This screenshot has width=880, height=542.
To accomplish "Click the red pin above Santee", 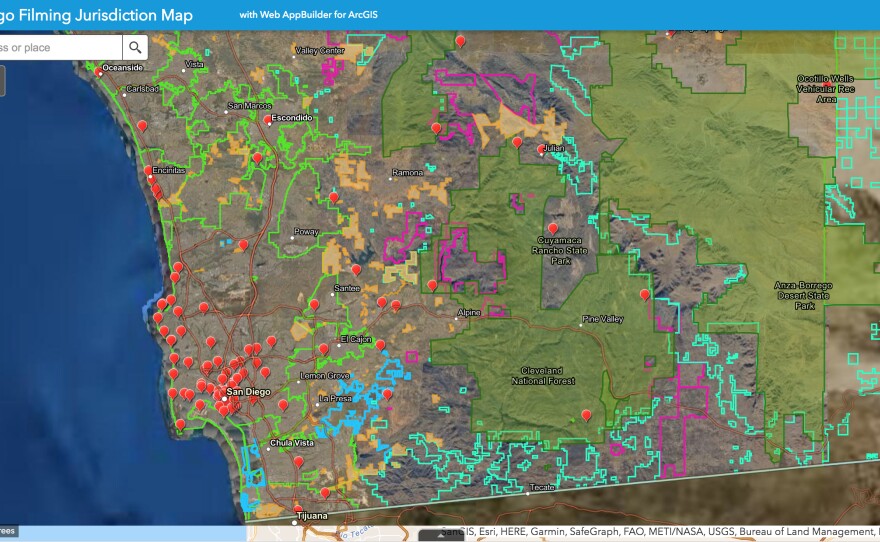I will (x=356, y=269).
